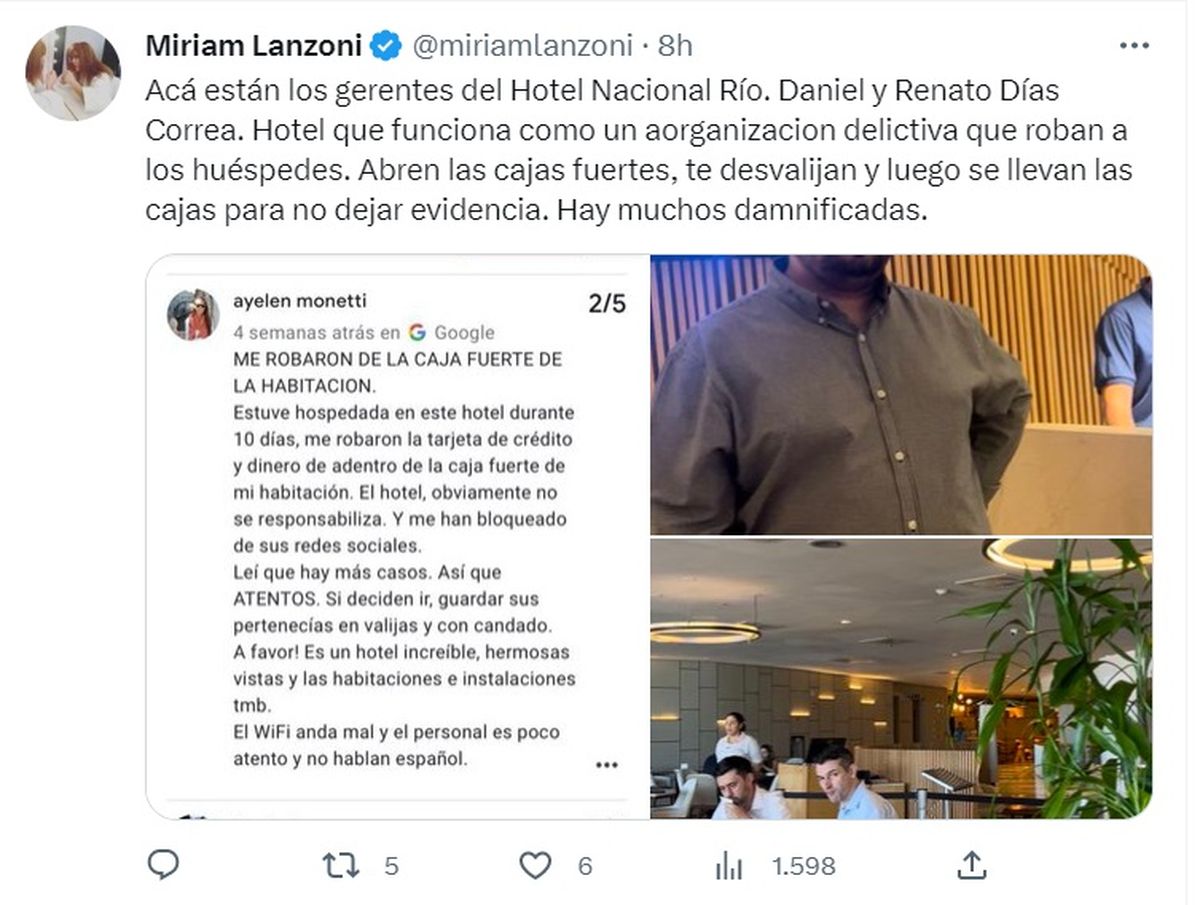1200x905 pixels.
Task: Click the share upload icon
Action: pos(971,864)
